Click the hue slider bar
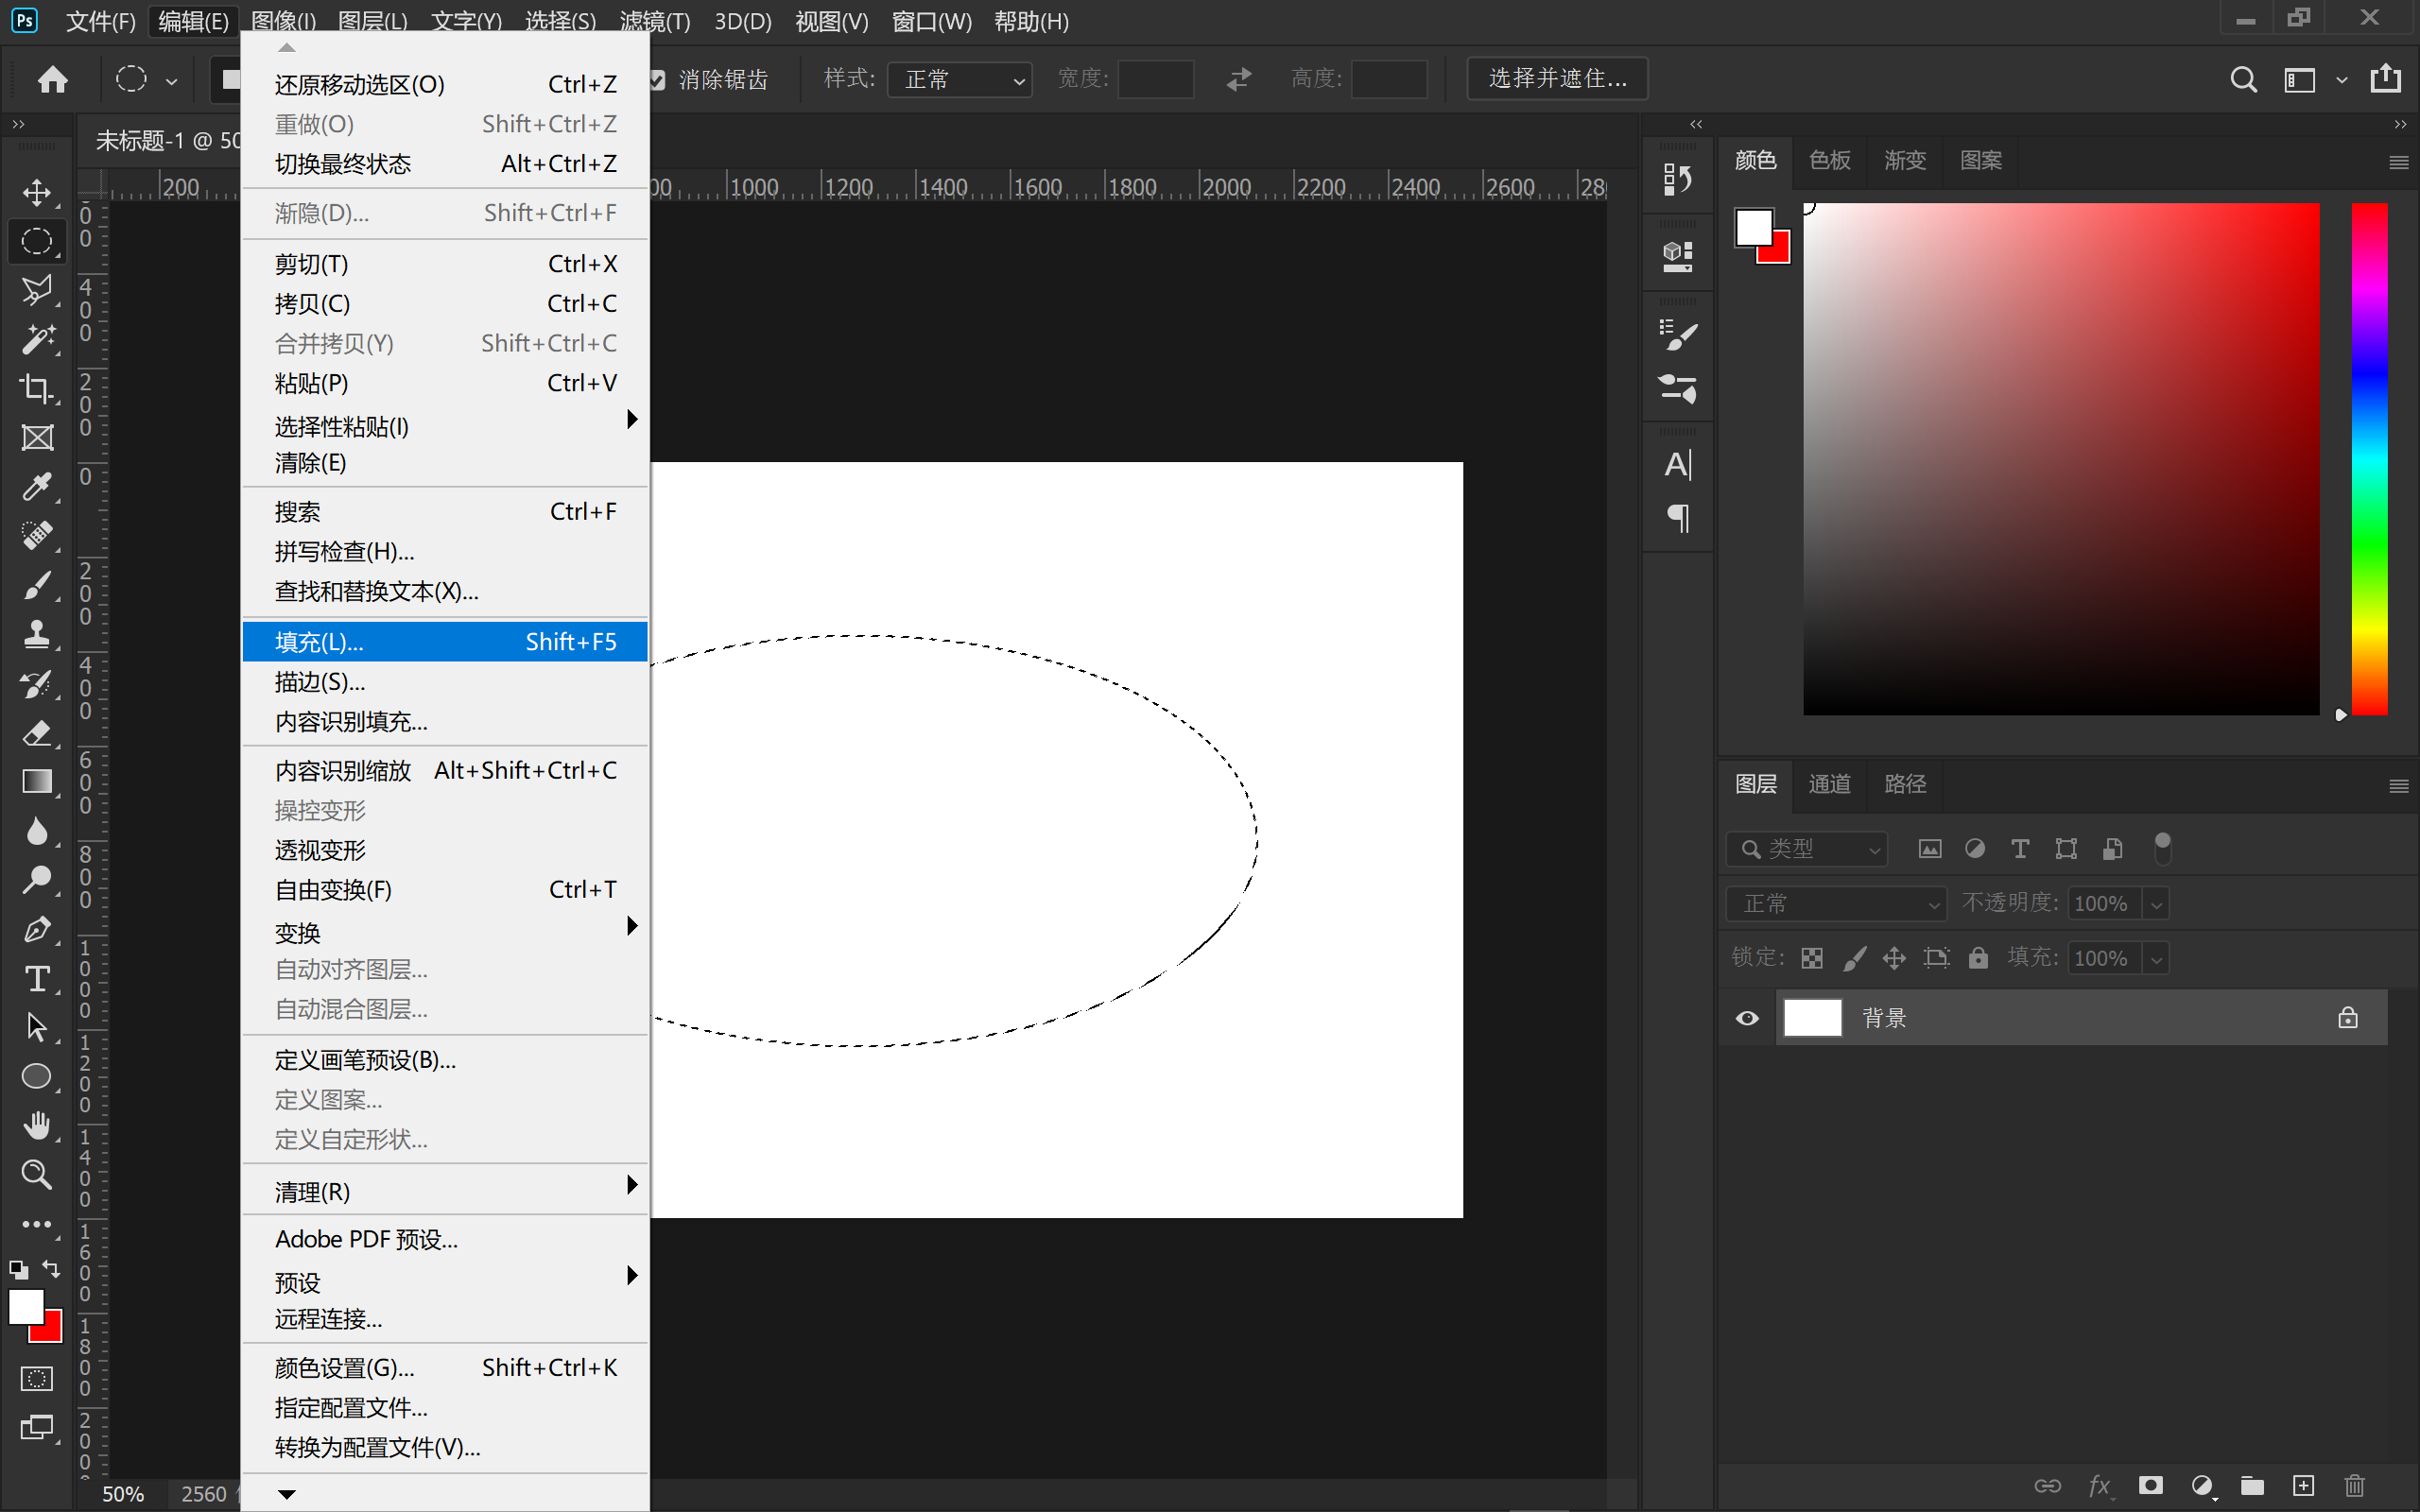This screenshot has width=2420, height=1512. coord(2369,459)
